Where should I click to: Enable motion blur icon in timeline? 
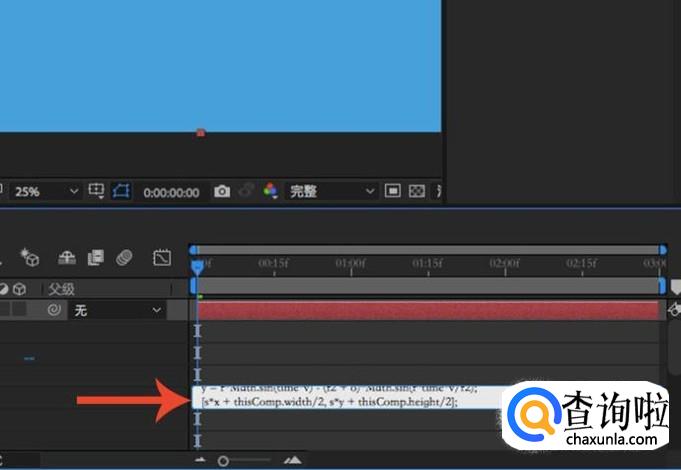124,258
